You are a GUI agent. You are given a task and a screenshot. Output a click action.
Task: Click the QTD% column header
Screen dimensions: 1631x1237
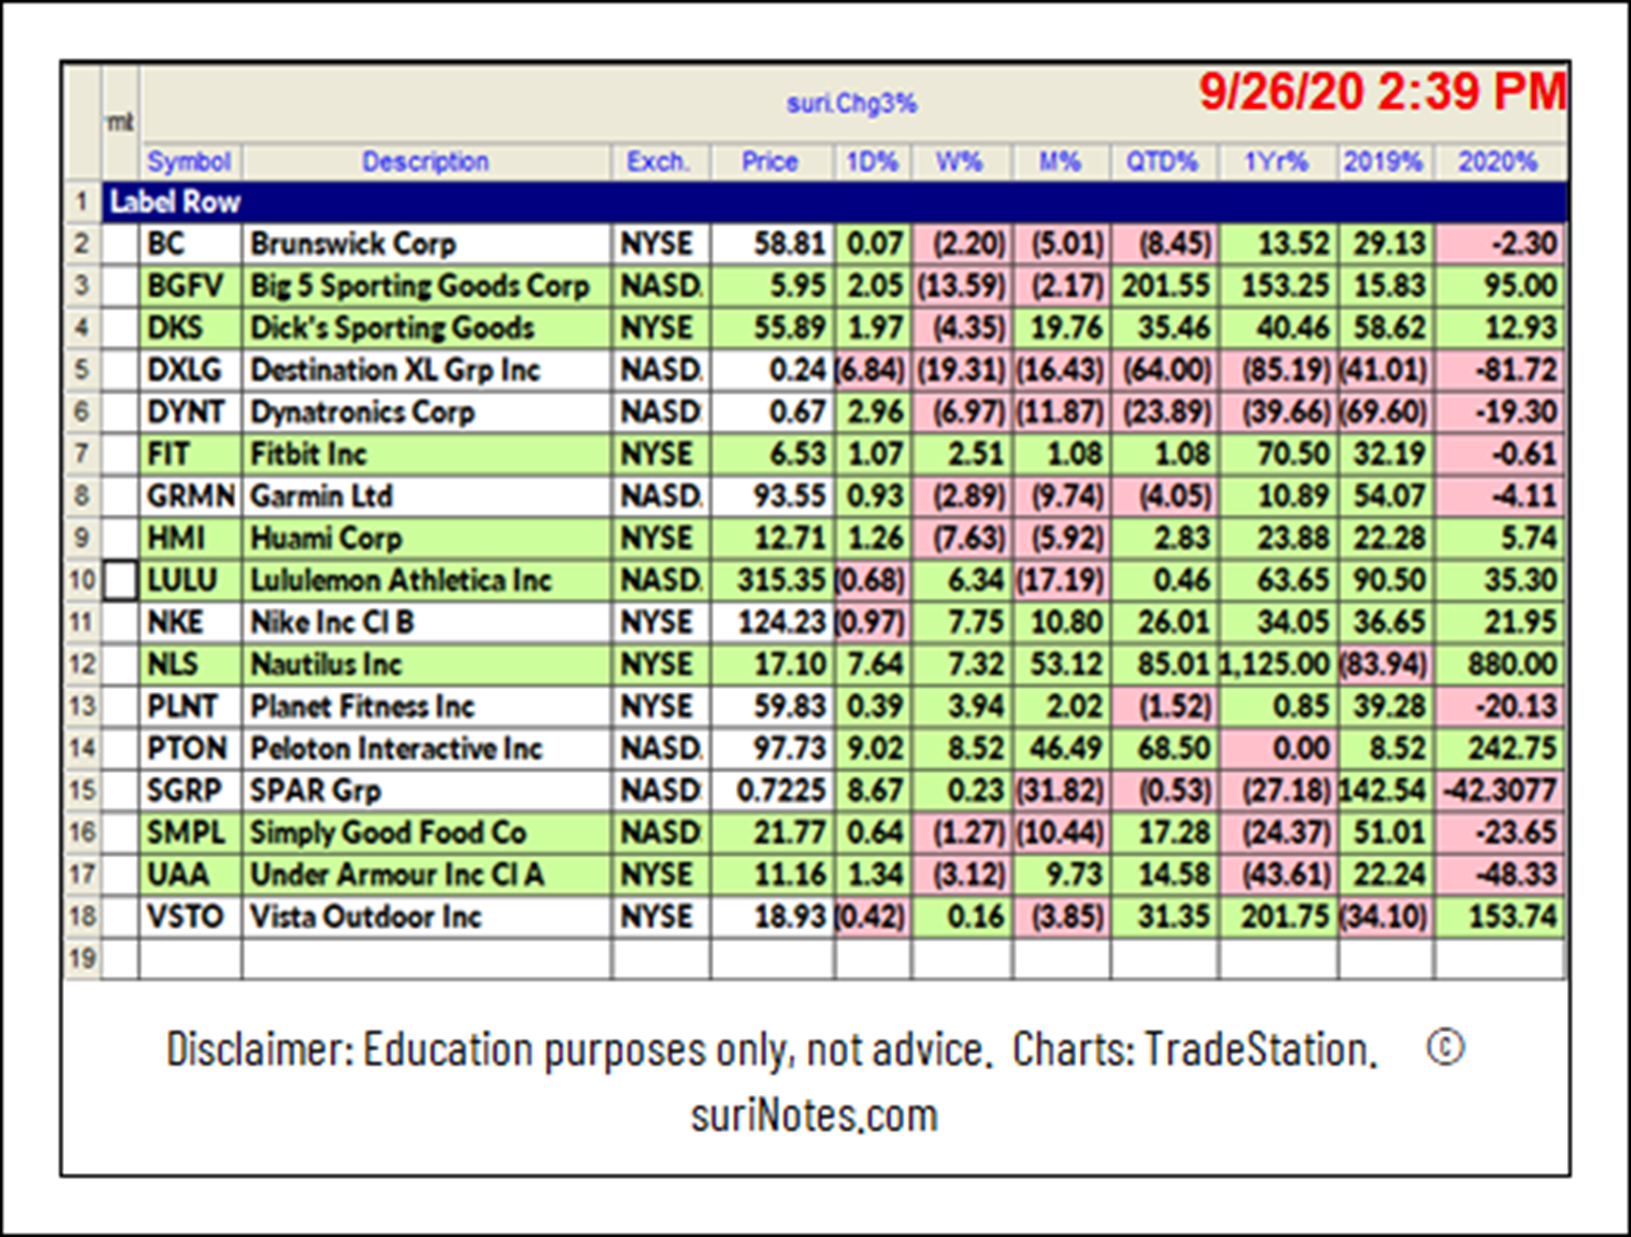pos(1162,162)
